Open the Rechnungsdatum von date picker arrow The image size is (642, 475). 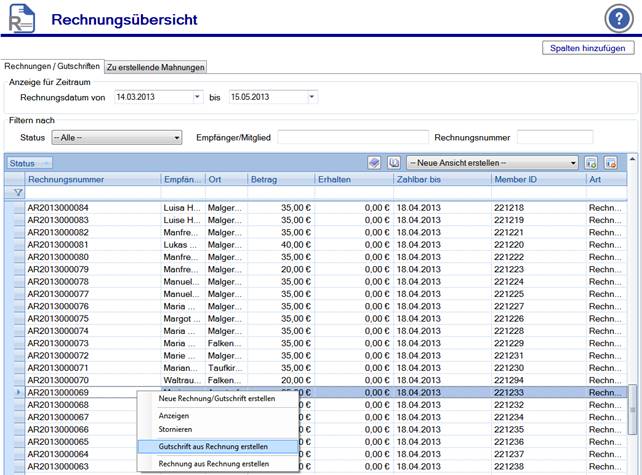pyautogui.click(x=197, y=97)
